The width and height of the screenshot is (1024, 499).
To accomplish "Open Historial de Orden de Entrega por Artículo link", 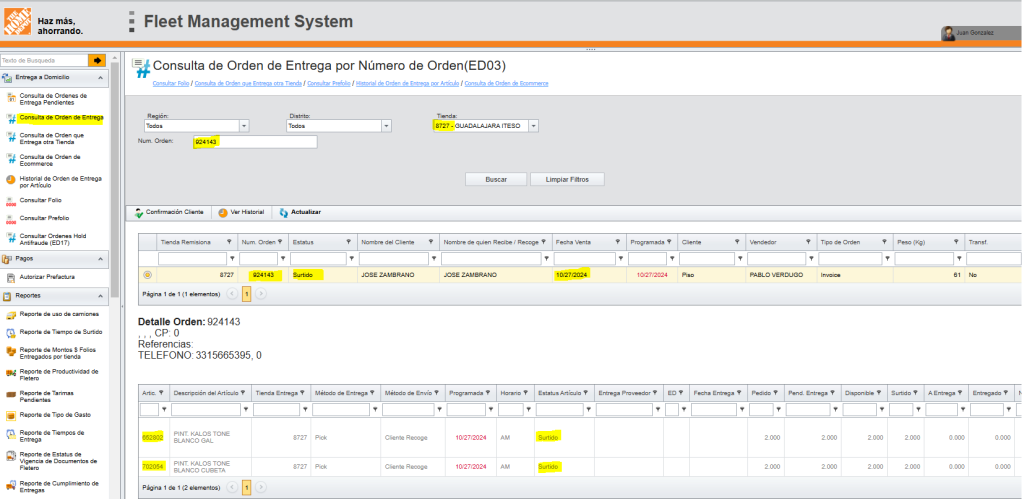I will pos(408,84).
